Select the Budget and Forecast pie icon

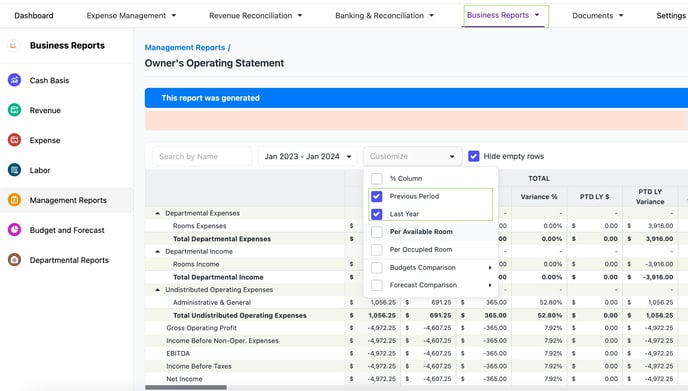(x=14, y=230)
